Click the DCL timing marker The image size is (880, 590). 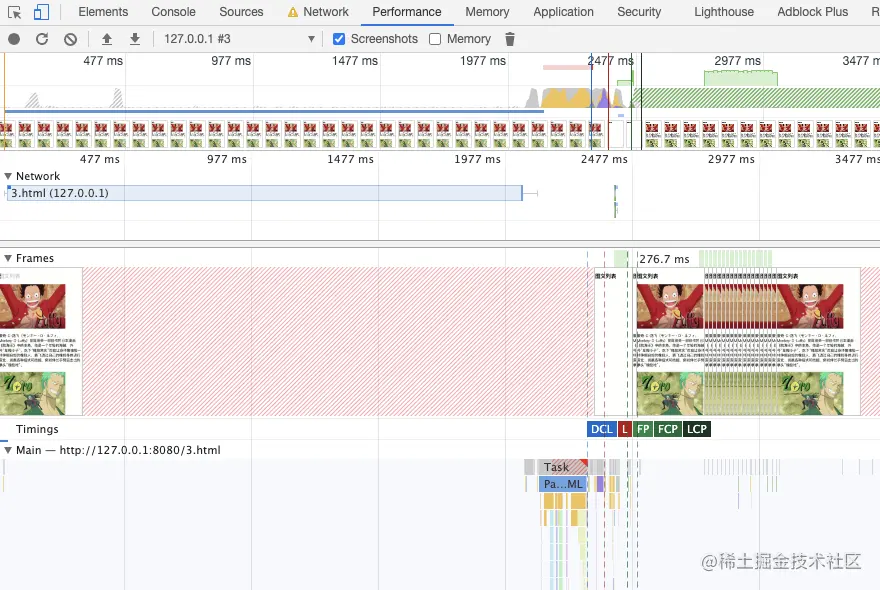602,429
